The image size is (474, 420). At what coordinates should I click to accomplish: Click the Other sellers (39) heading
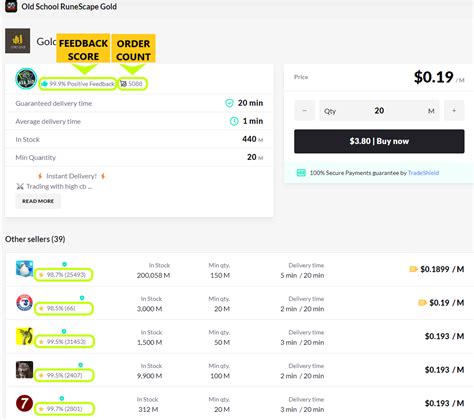pyautogui.click(x=35, y=239)
